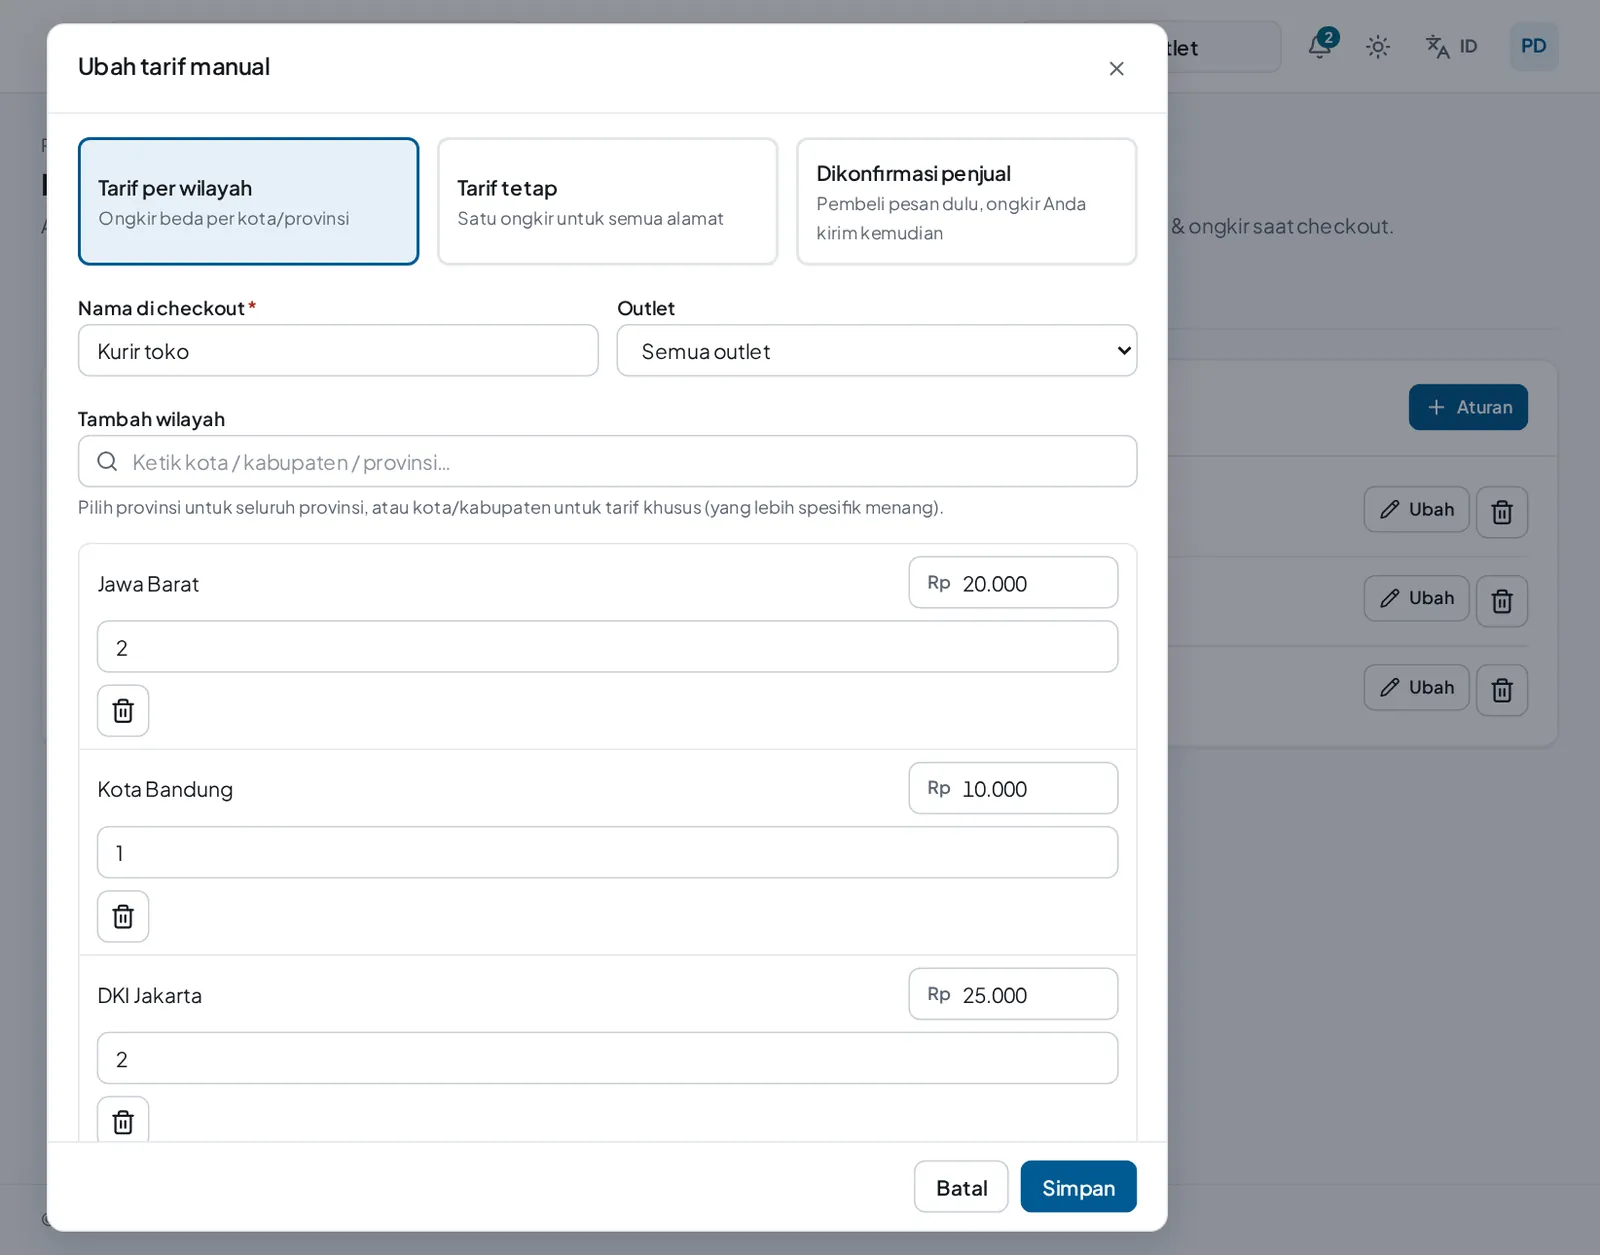This screenshot has height=1255, width=1600.
Task: Edit the Jawa Barat price field
Action: (1013, 583)
